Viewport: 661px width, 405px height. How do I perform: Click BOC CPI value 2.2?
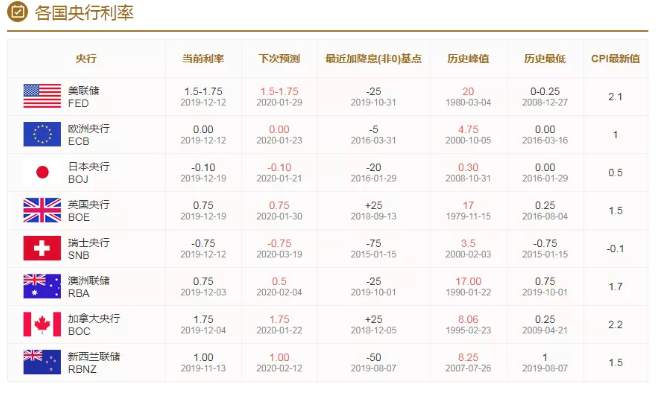click(x=615, y=324)
